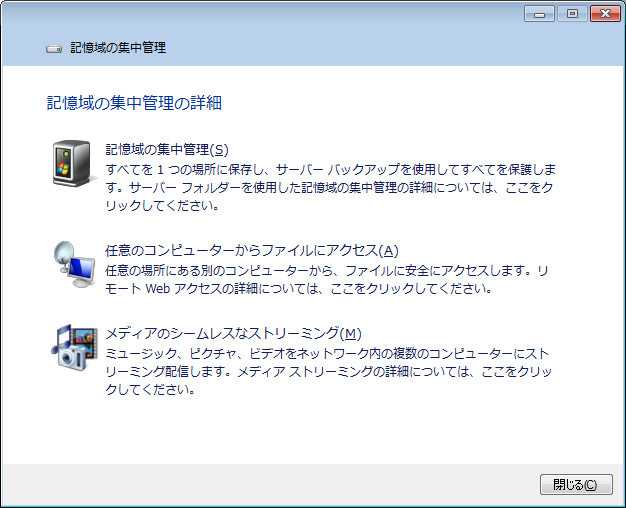This screenshot has height=508, width=626.
Task: Maximize the window
Action: click(x=572, y=14)
